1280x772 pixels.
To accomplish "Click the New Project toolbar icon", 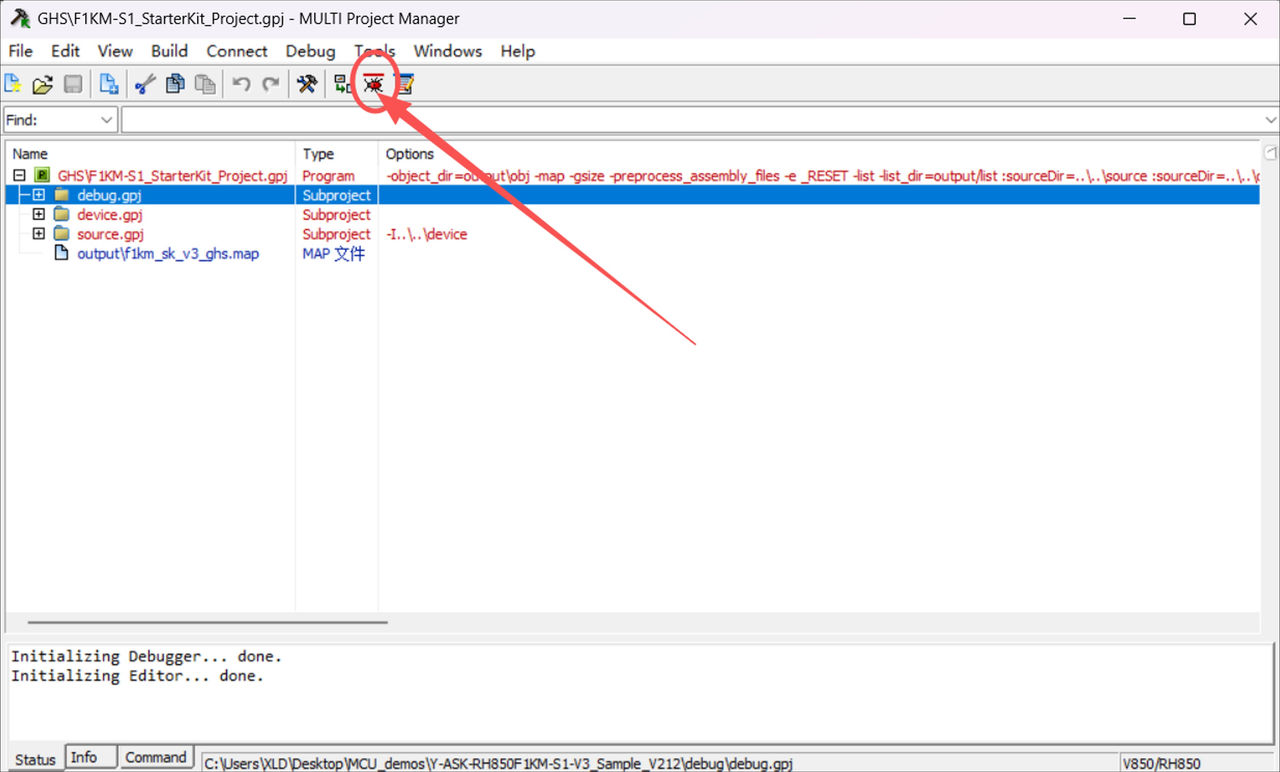I will click(13, 84).
